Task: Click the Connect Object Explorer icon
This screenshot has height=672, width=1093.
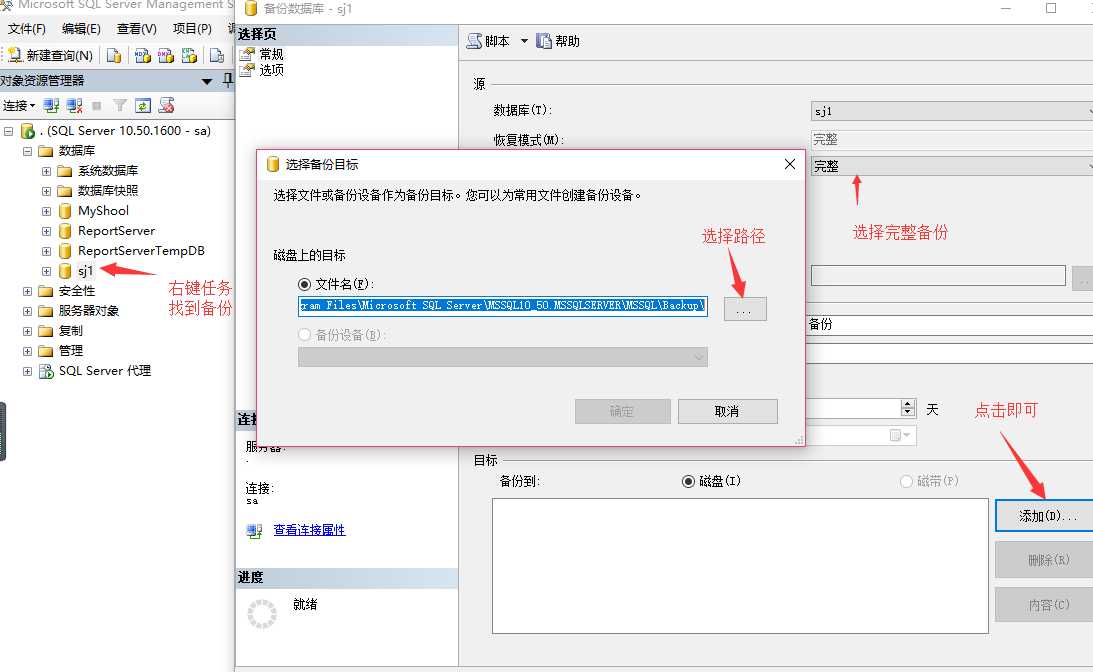Action: click(x=51, y=105)
